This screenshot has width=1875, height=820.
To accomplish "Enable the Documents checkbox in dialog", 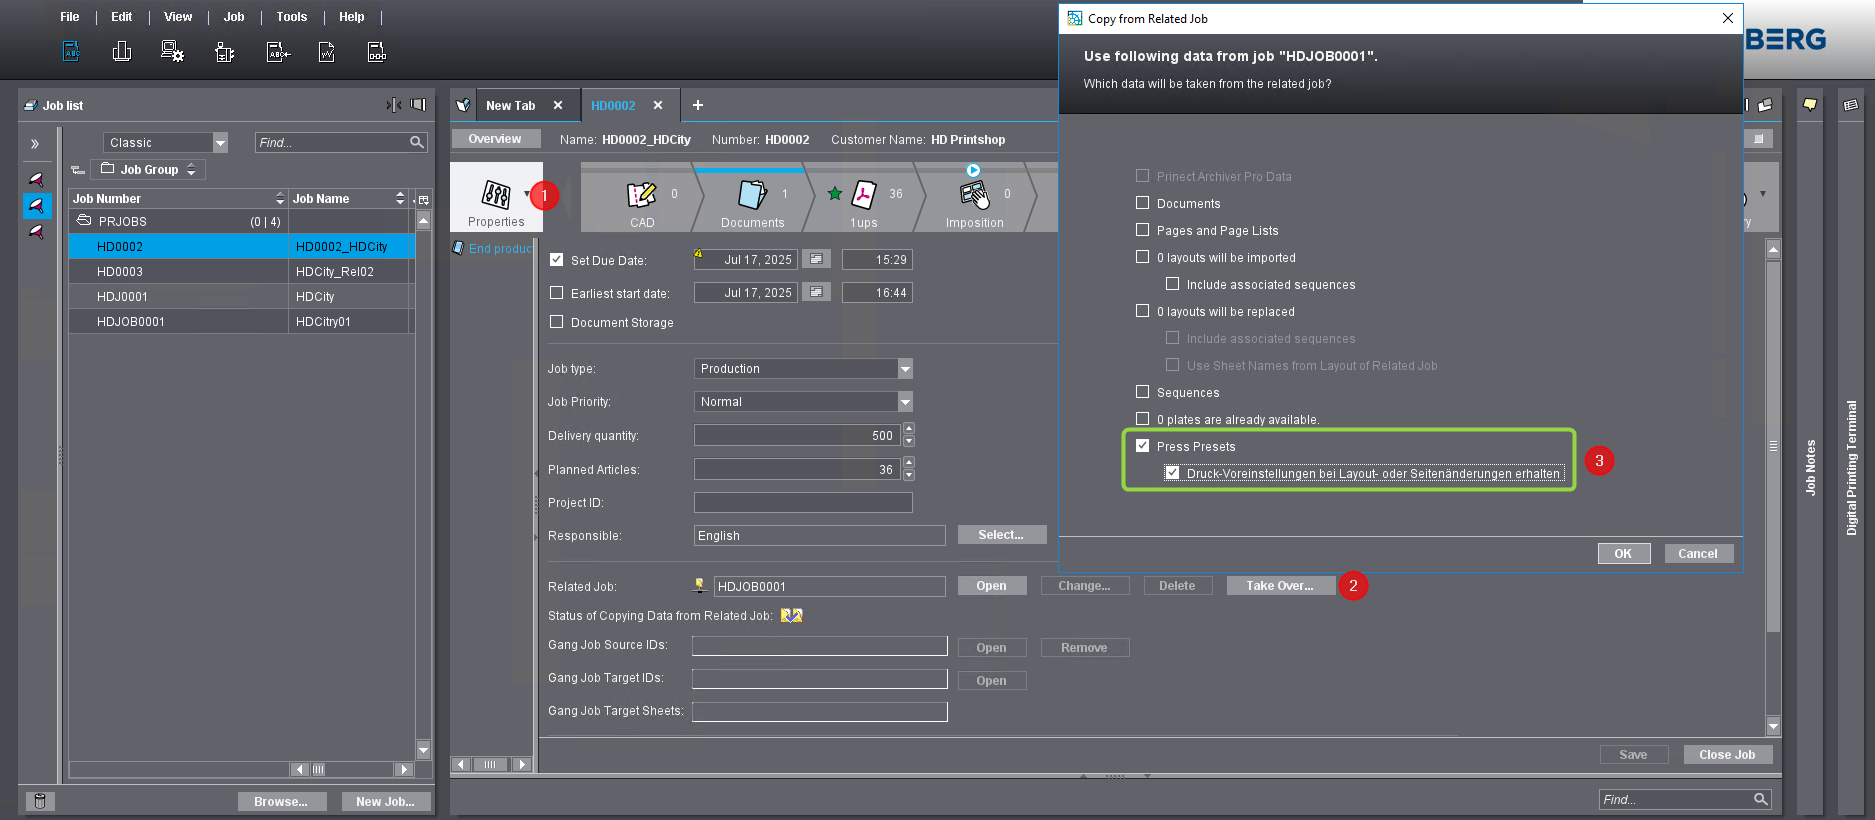I will tap(1143, 203).
